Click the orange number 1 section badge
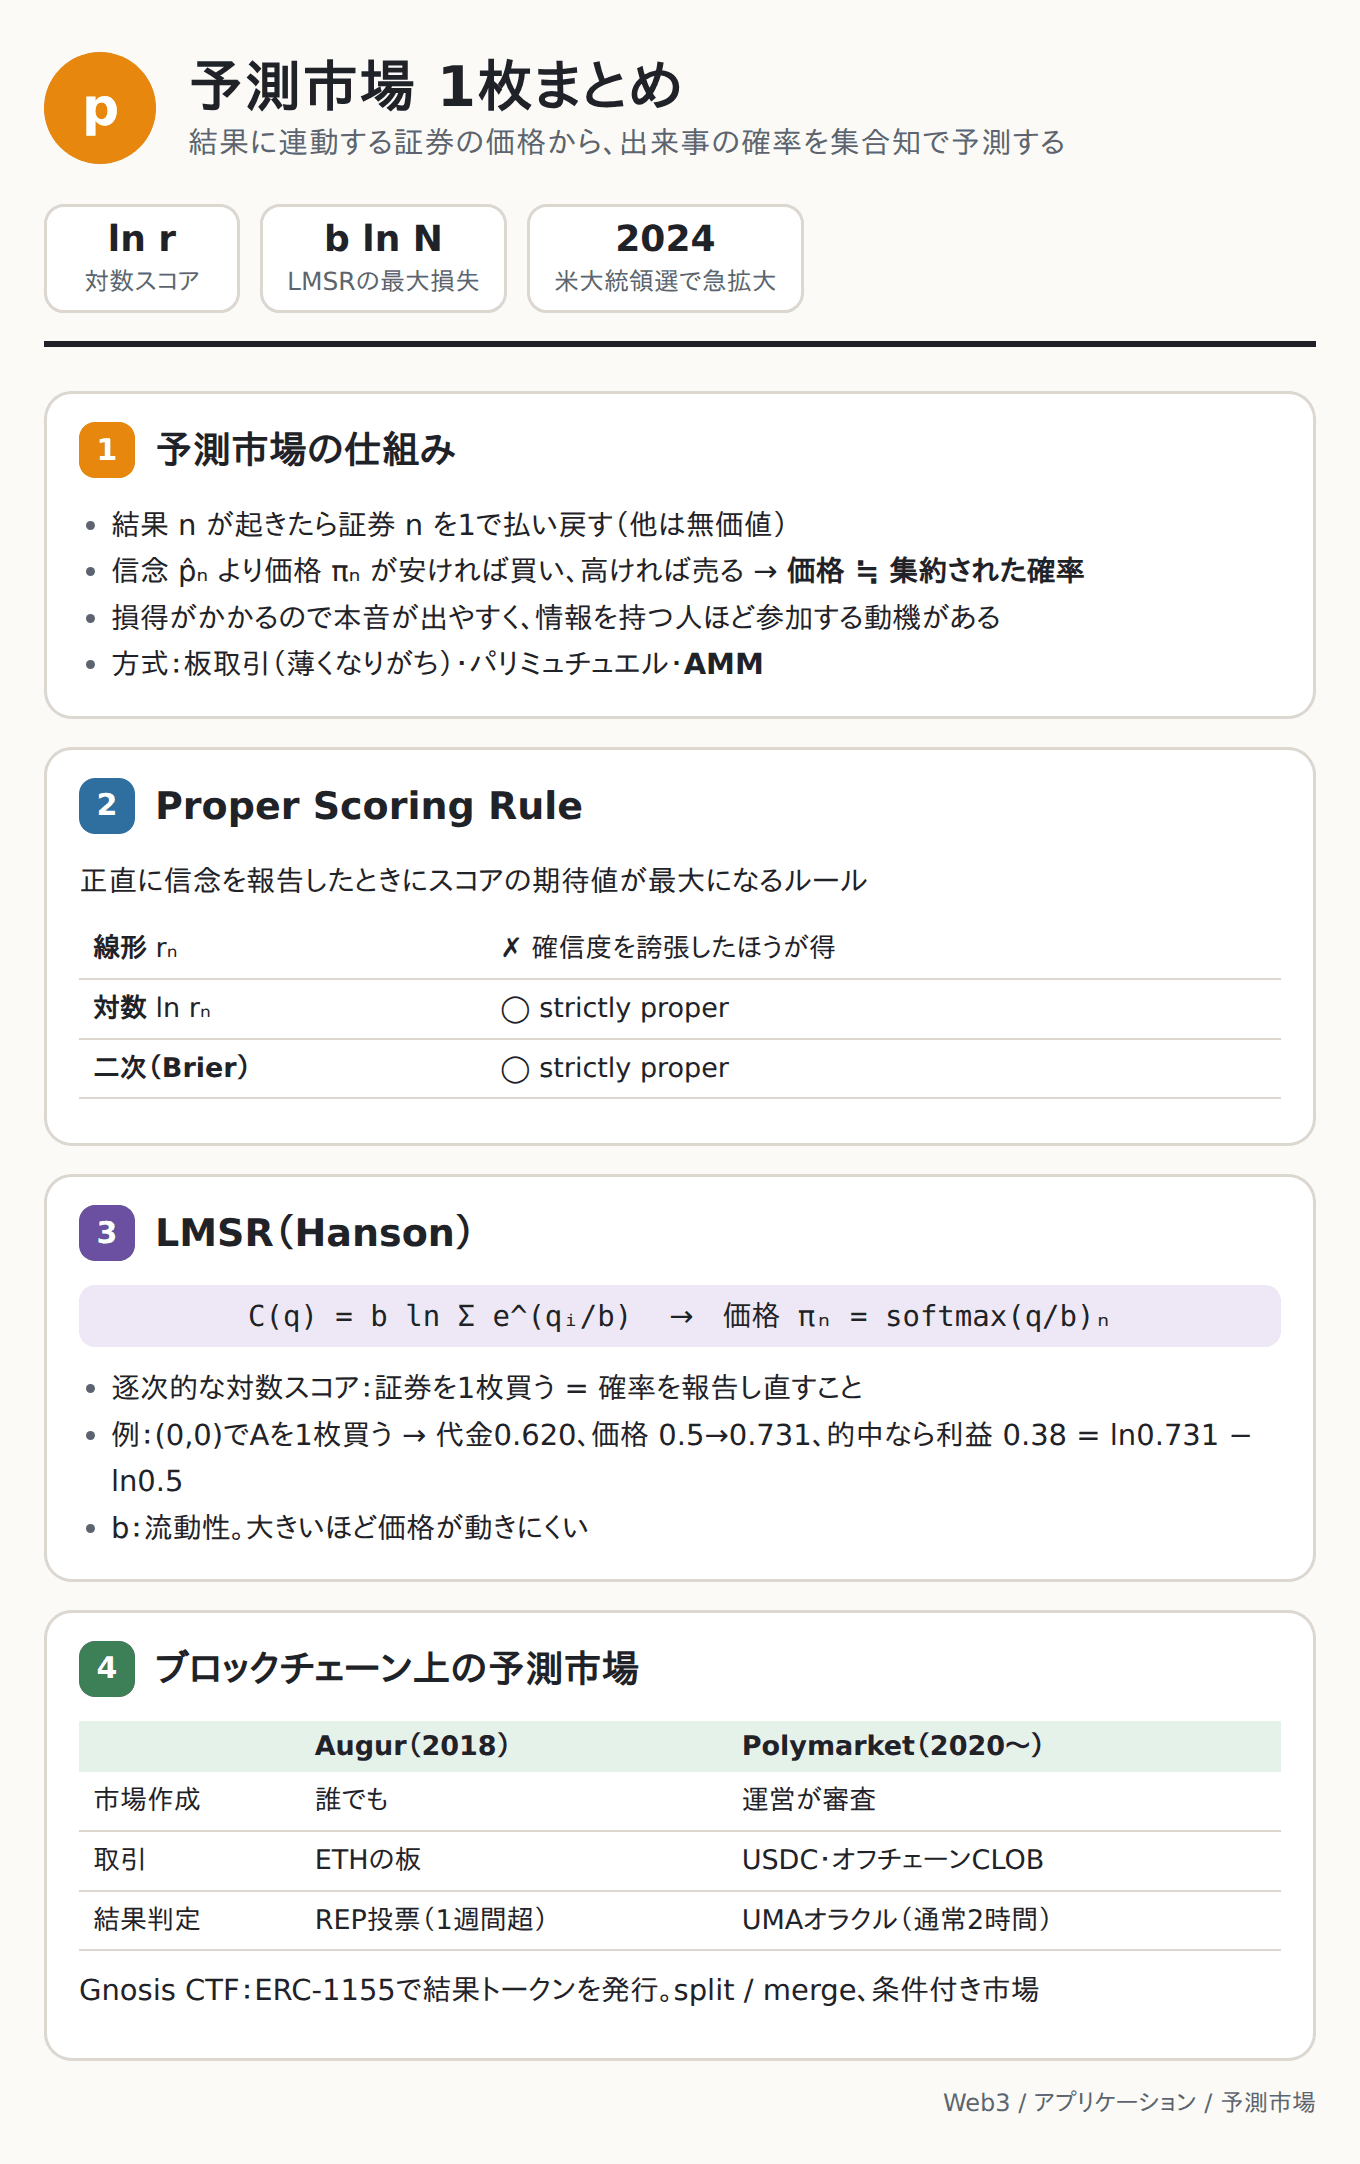 tap(107, 450)
